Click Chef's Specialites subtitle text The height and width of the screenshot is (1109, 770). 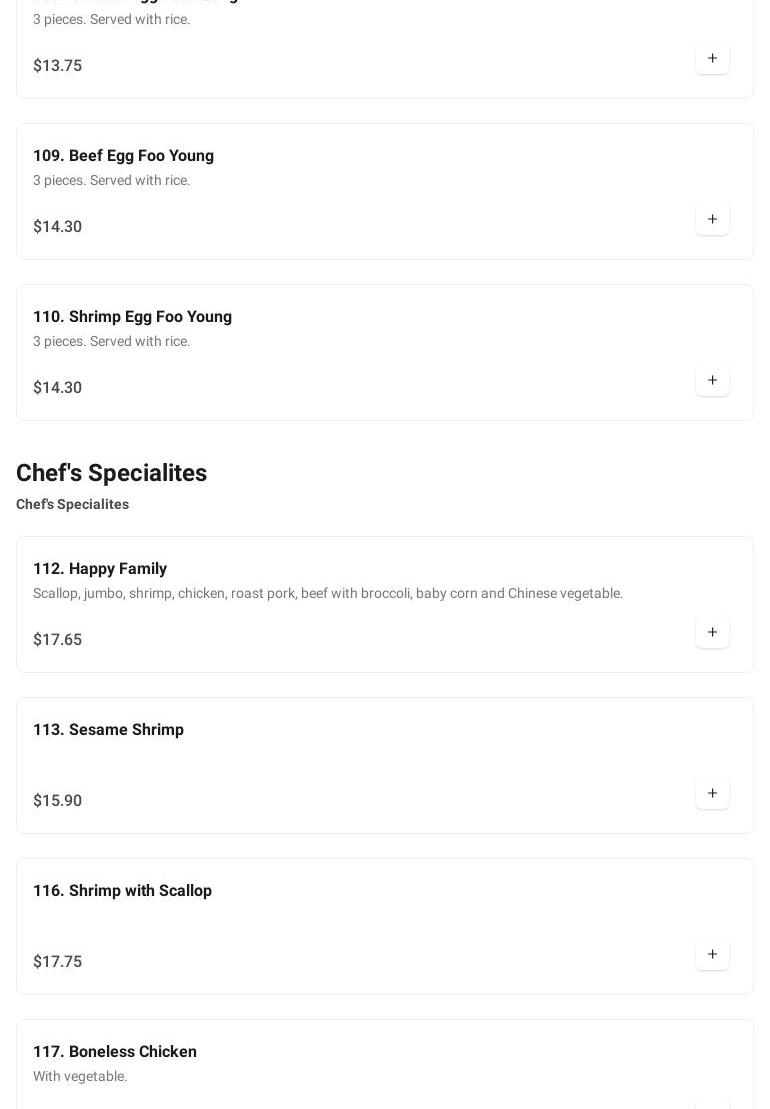pyautogui.click(x=72, y=505)
